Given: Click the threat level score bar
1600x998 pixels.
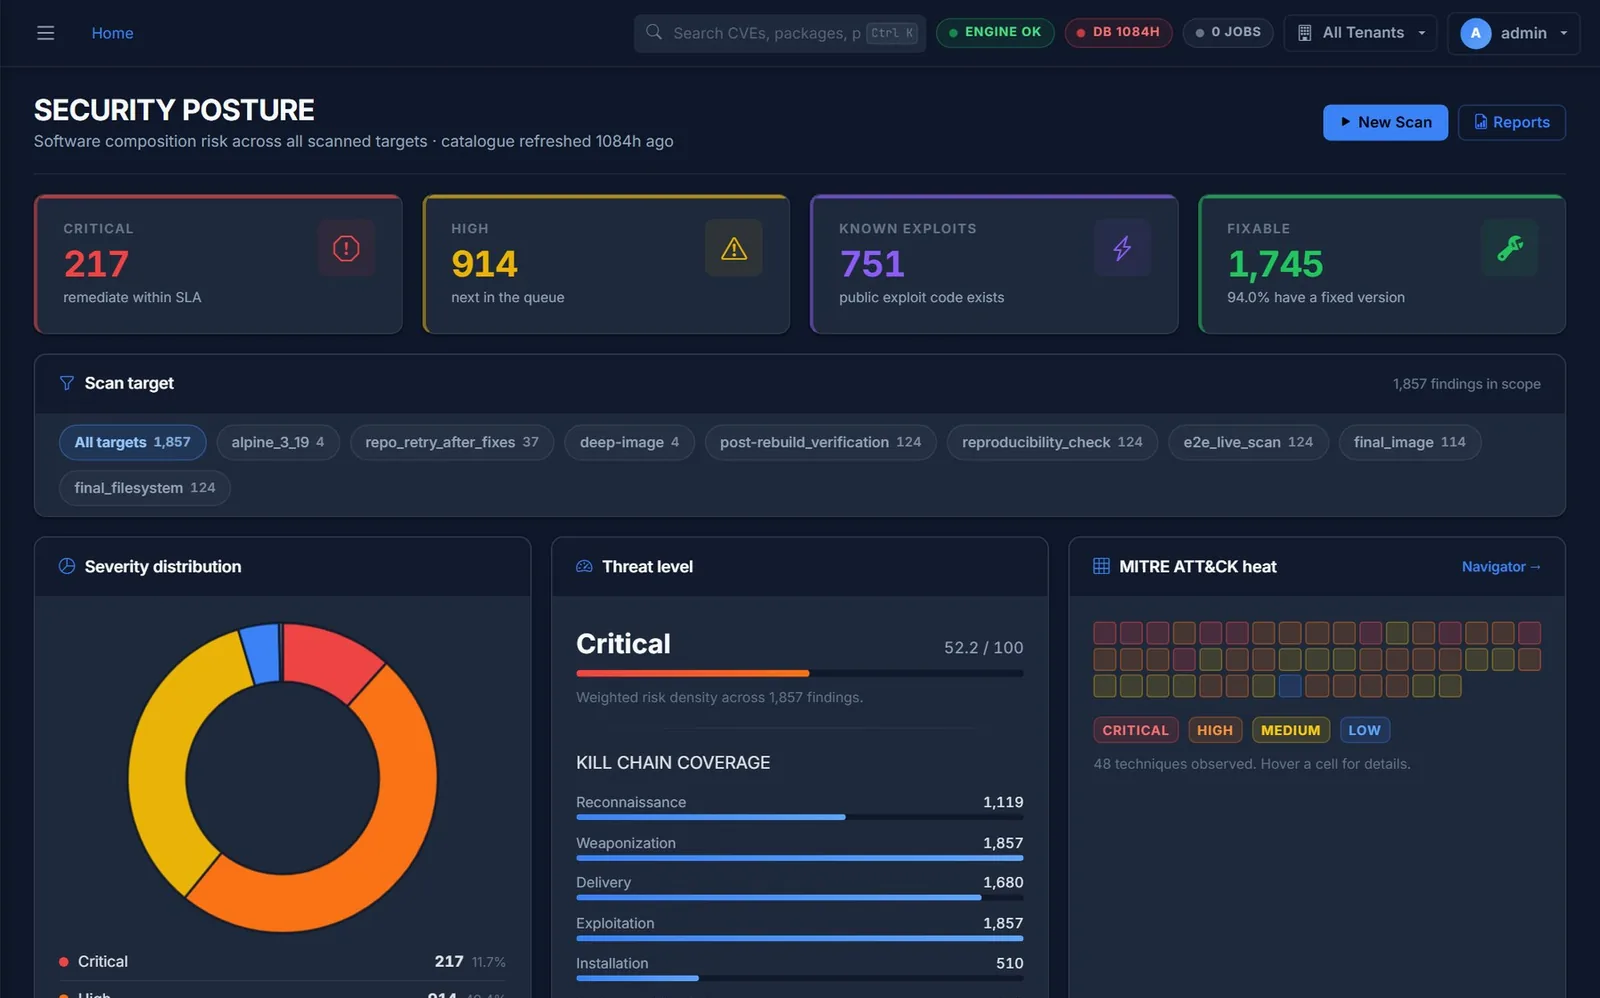Looking at the screenshot, I should (799, 673).
